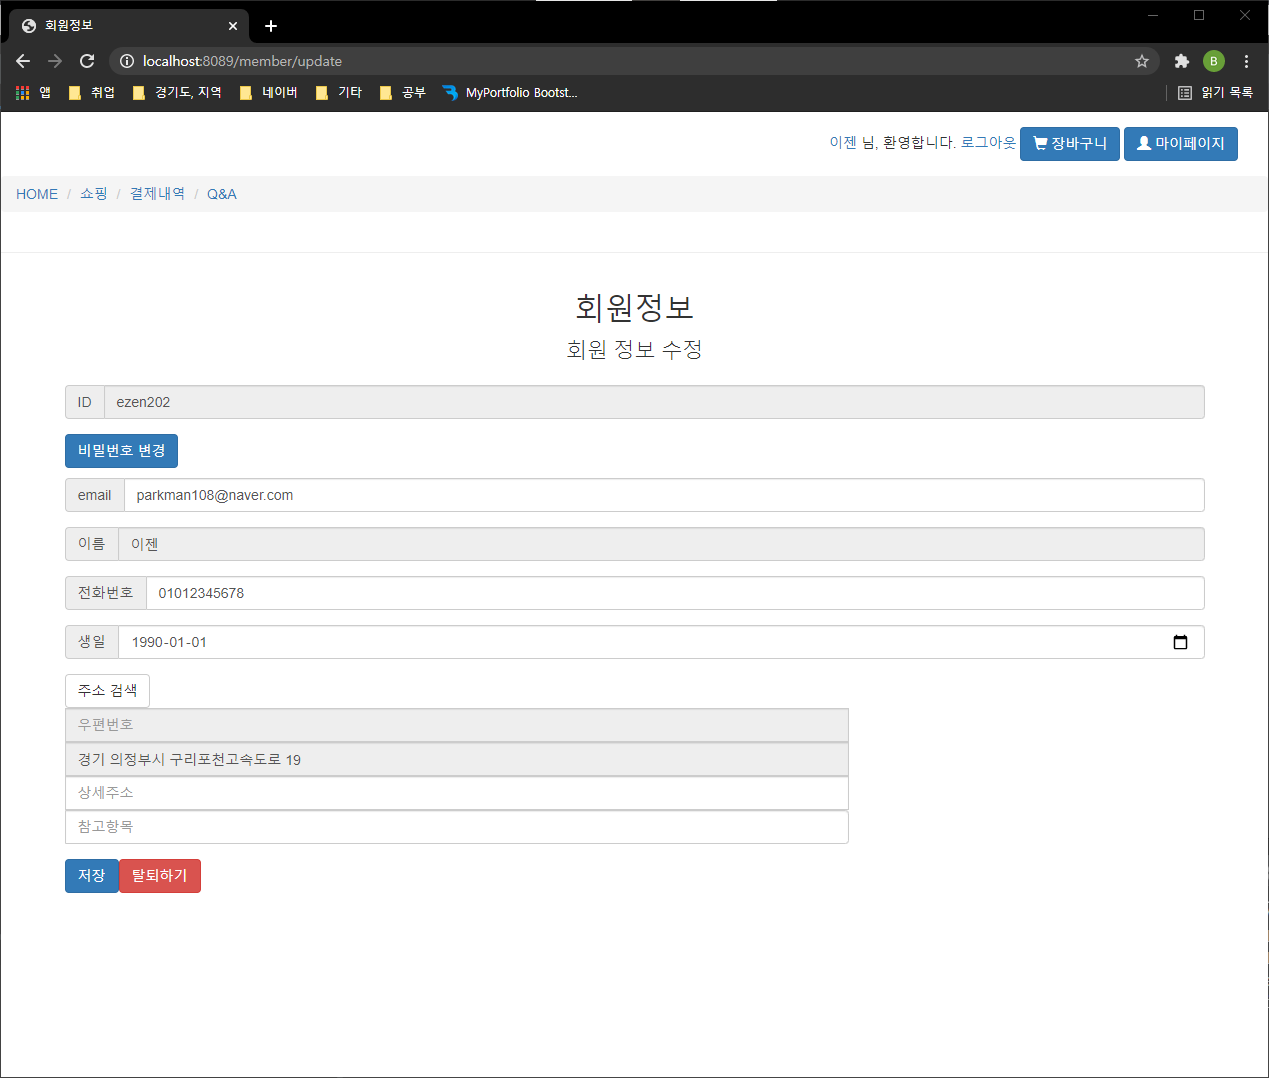Click the shopping cart icon on 장바구니 button
Image resolution: width=1269 pixels, height=1078 pixels.
point(1040,143)
